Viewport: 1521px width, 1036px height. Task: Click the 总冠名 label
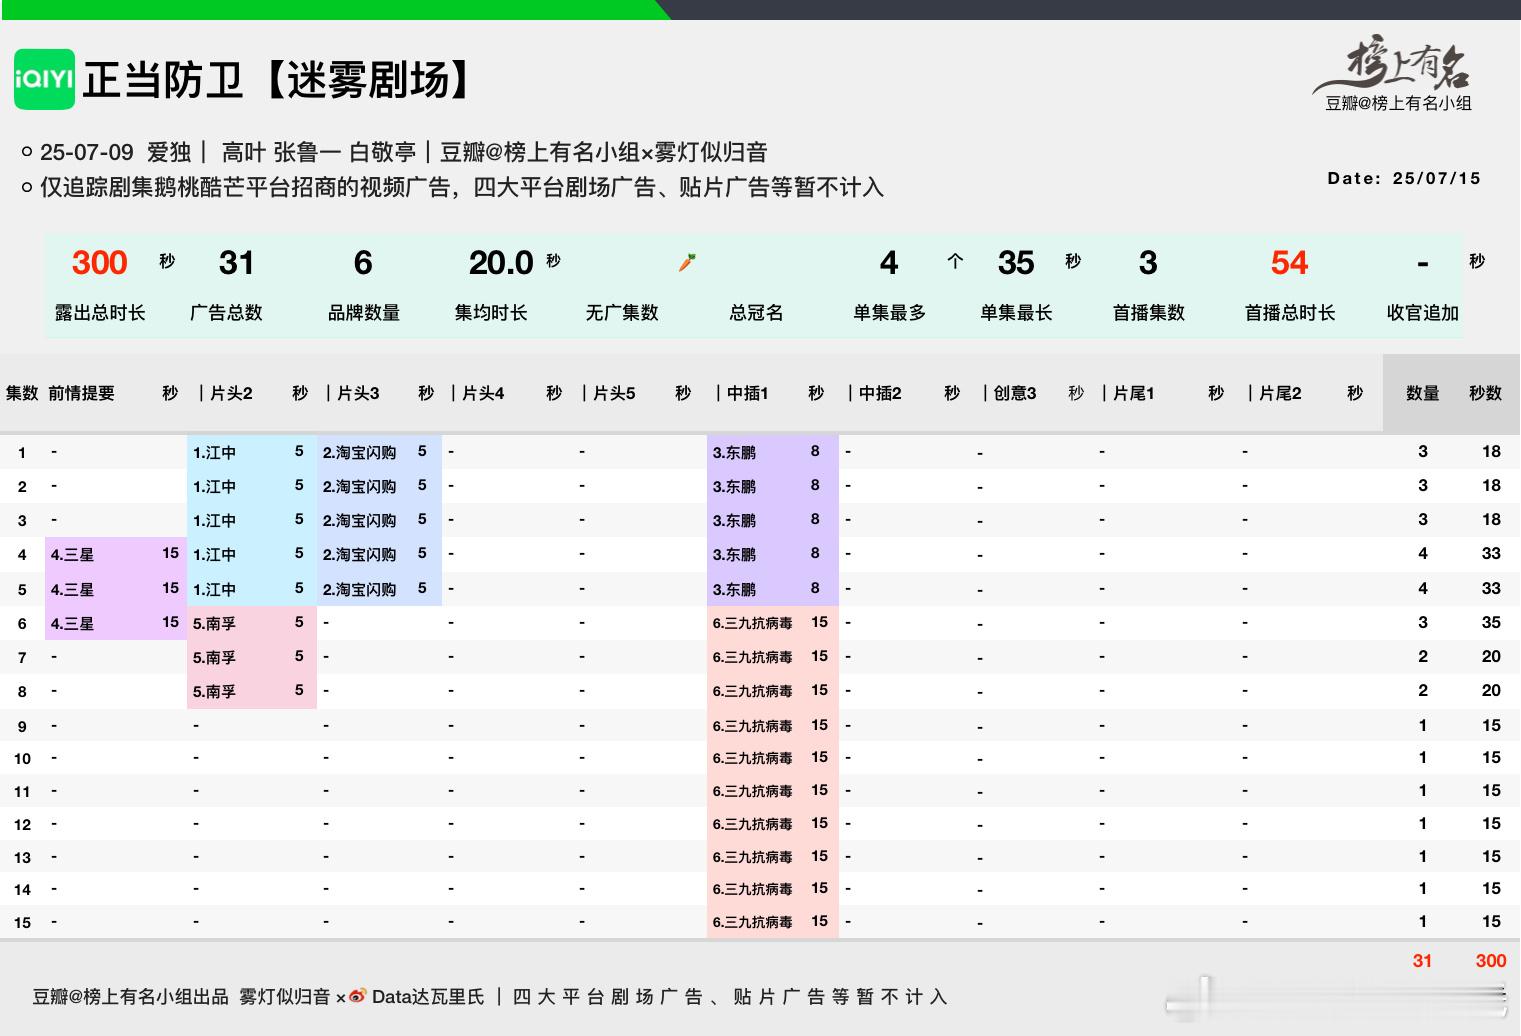click(757, 313)
